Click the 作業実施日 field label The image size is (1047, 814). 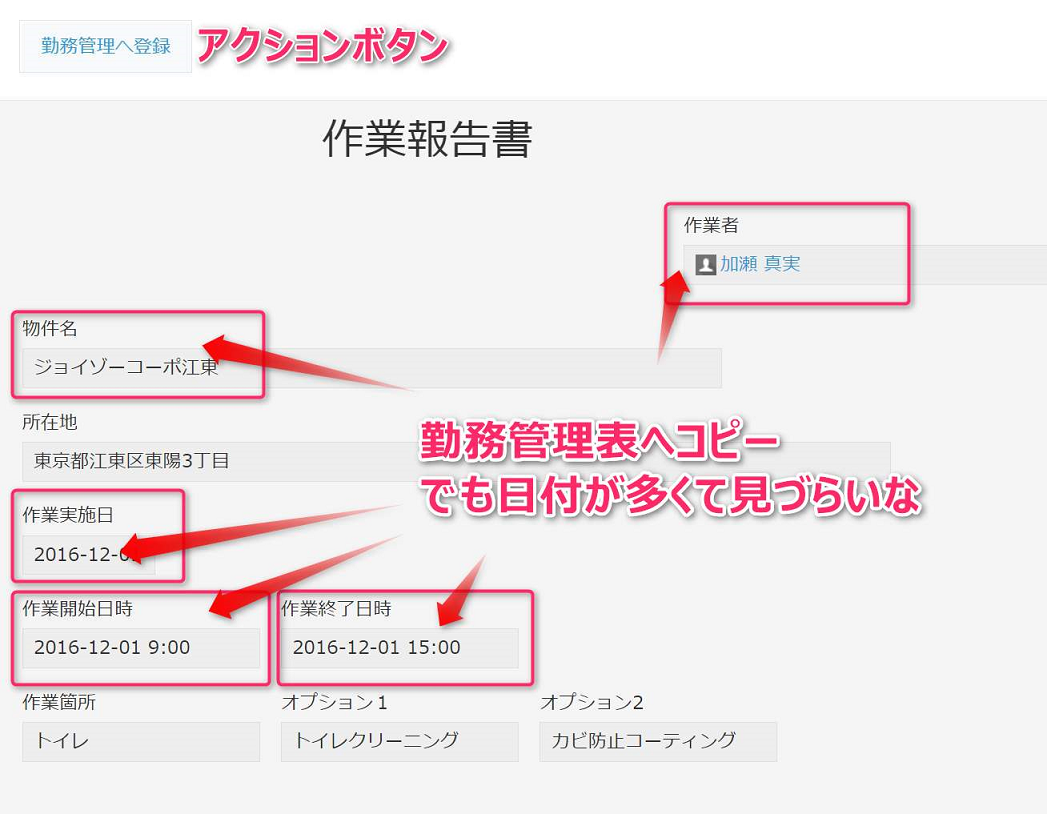(x=68, y=515)
